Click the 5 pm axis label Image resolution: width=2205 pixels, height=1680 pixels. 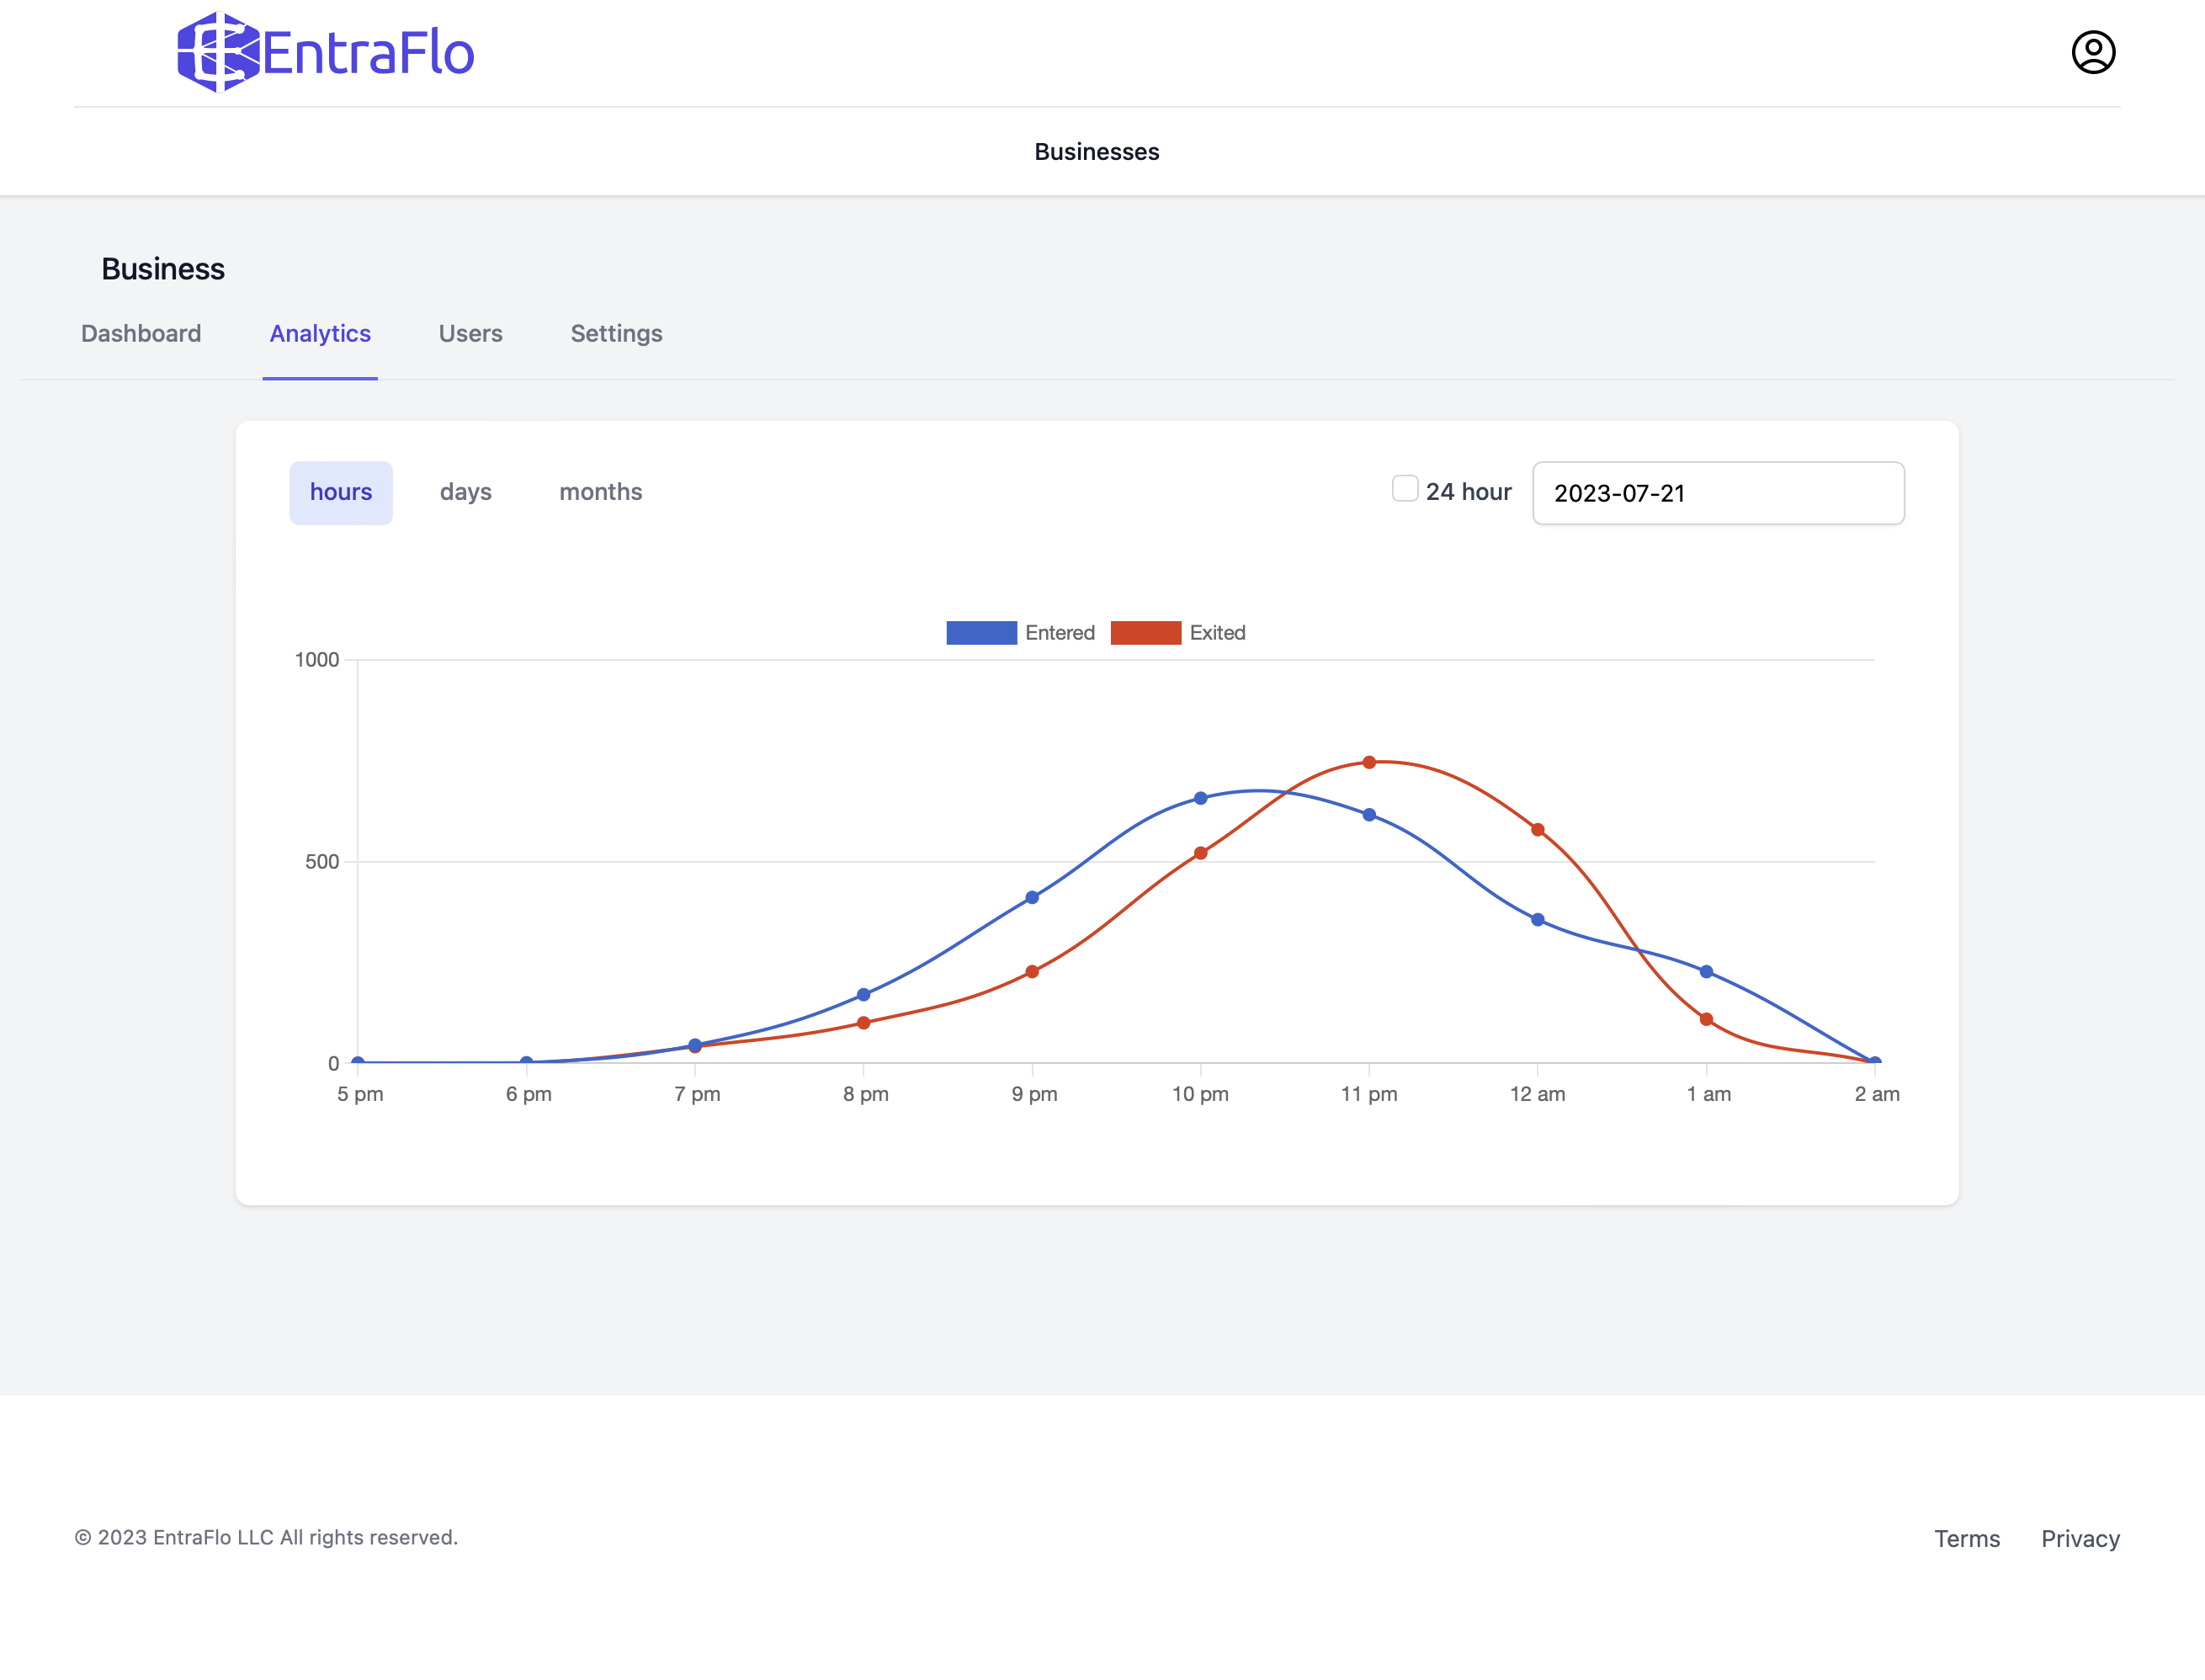tap(360, 1094)
